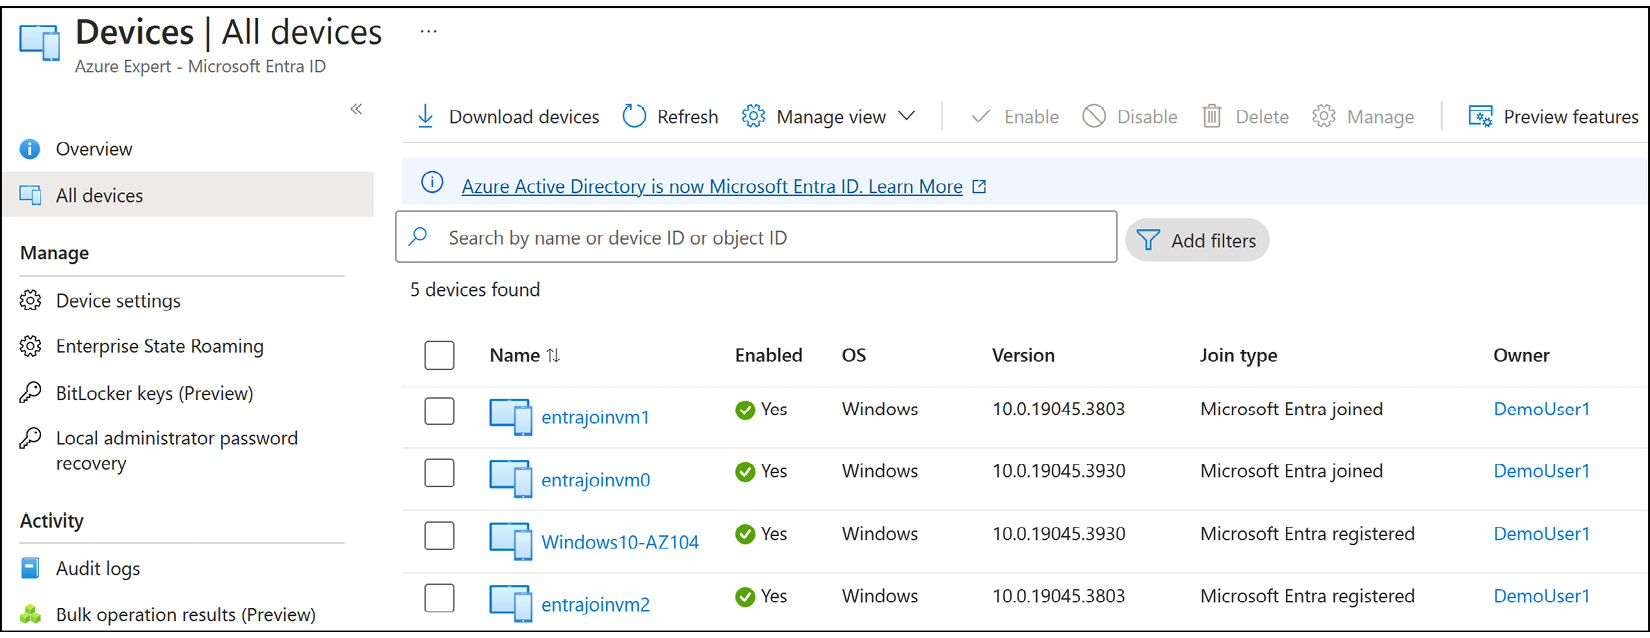Open DemoUser1 owner of entrajoinvm0
The image size is (1650, 638).
tap(1541, 471)
